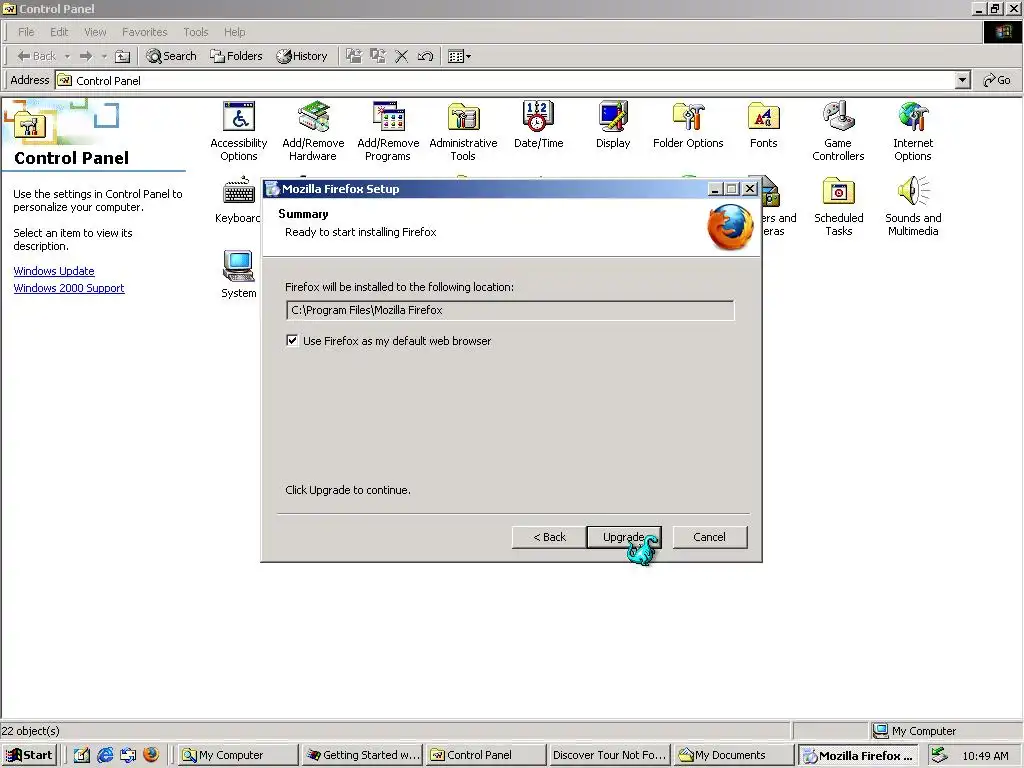This screenshot has width=1024, height=768.
Task: Click the Address bar Control Panel text
Action: click(108, 80)
